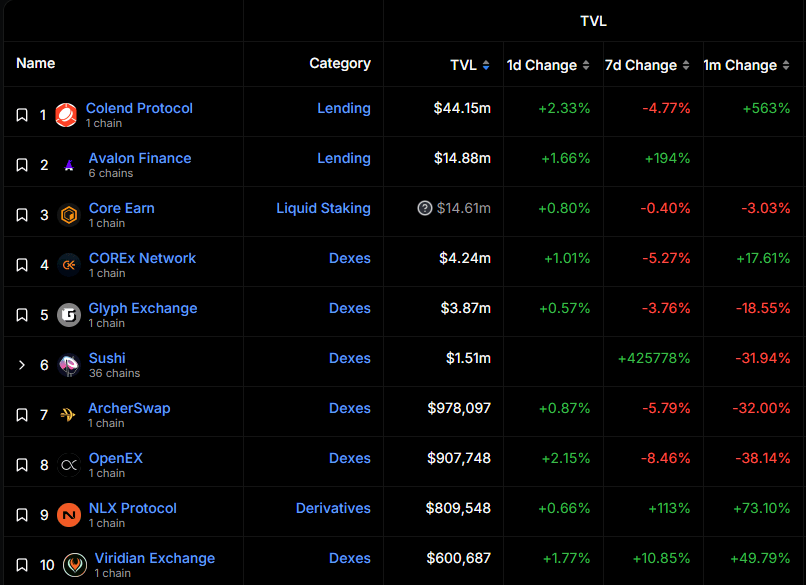
Task: Toggle the bookmark for Viridian Exchange
Action: click(21, 564)
